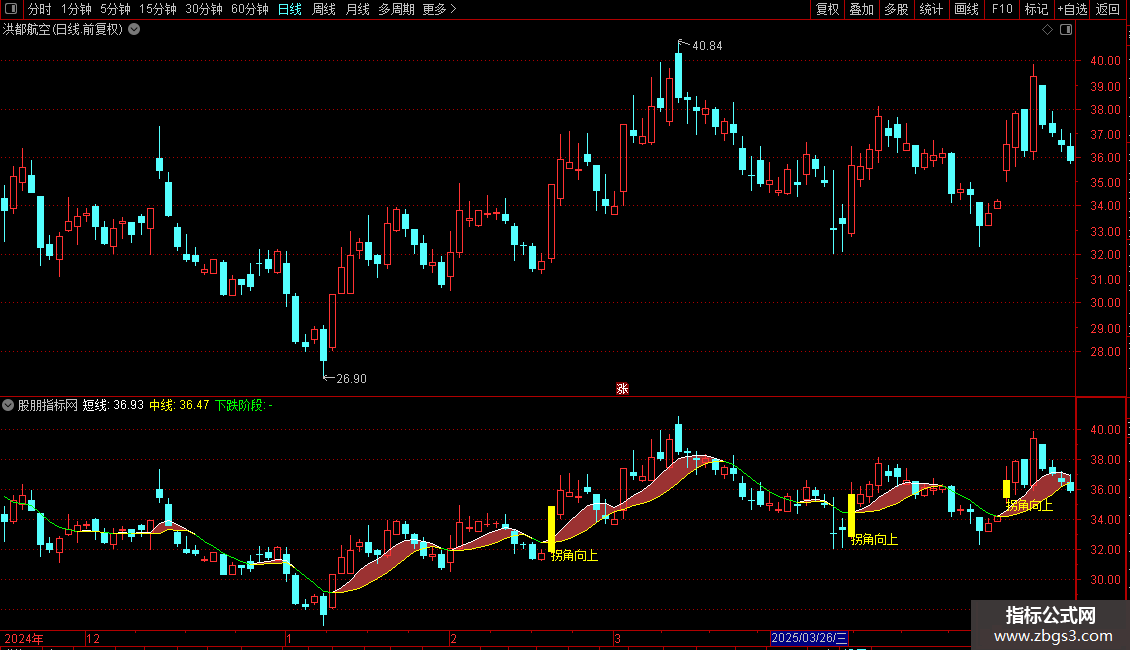
Task: Click the 中线: 36.47 value
Action: coord(179,405)
